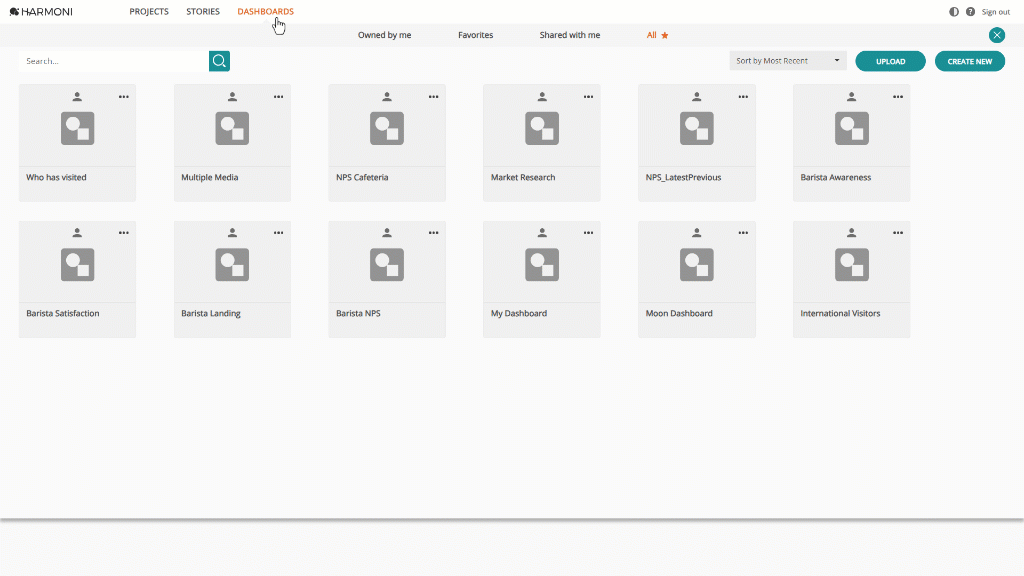Open options menu for NPS_LatestPrevious

coord(743,97)
